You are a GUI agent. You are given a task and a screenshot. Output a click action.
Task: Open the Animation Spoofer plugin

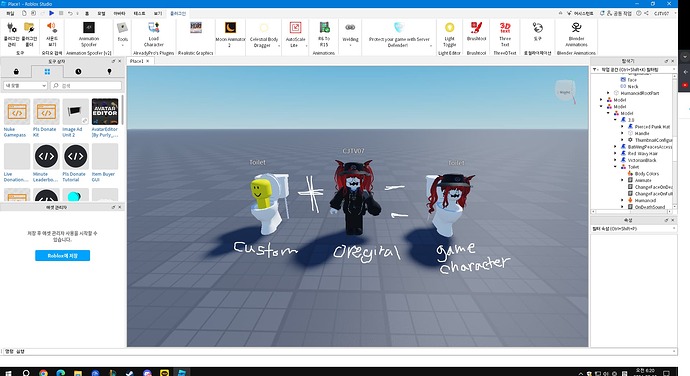click(89, 34)
